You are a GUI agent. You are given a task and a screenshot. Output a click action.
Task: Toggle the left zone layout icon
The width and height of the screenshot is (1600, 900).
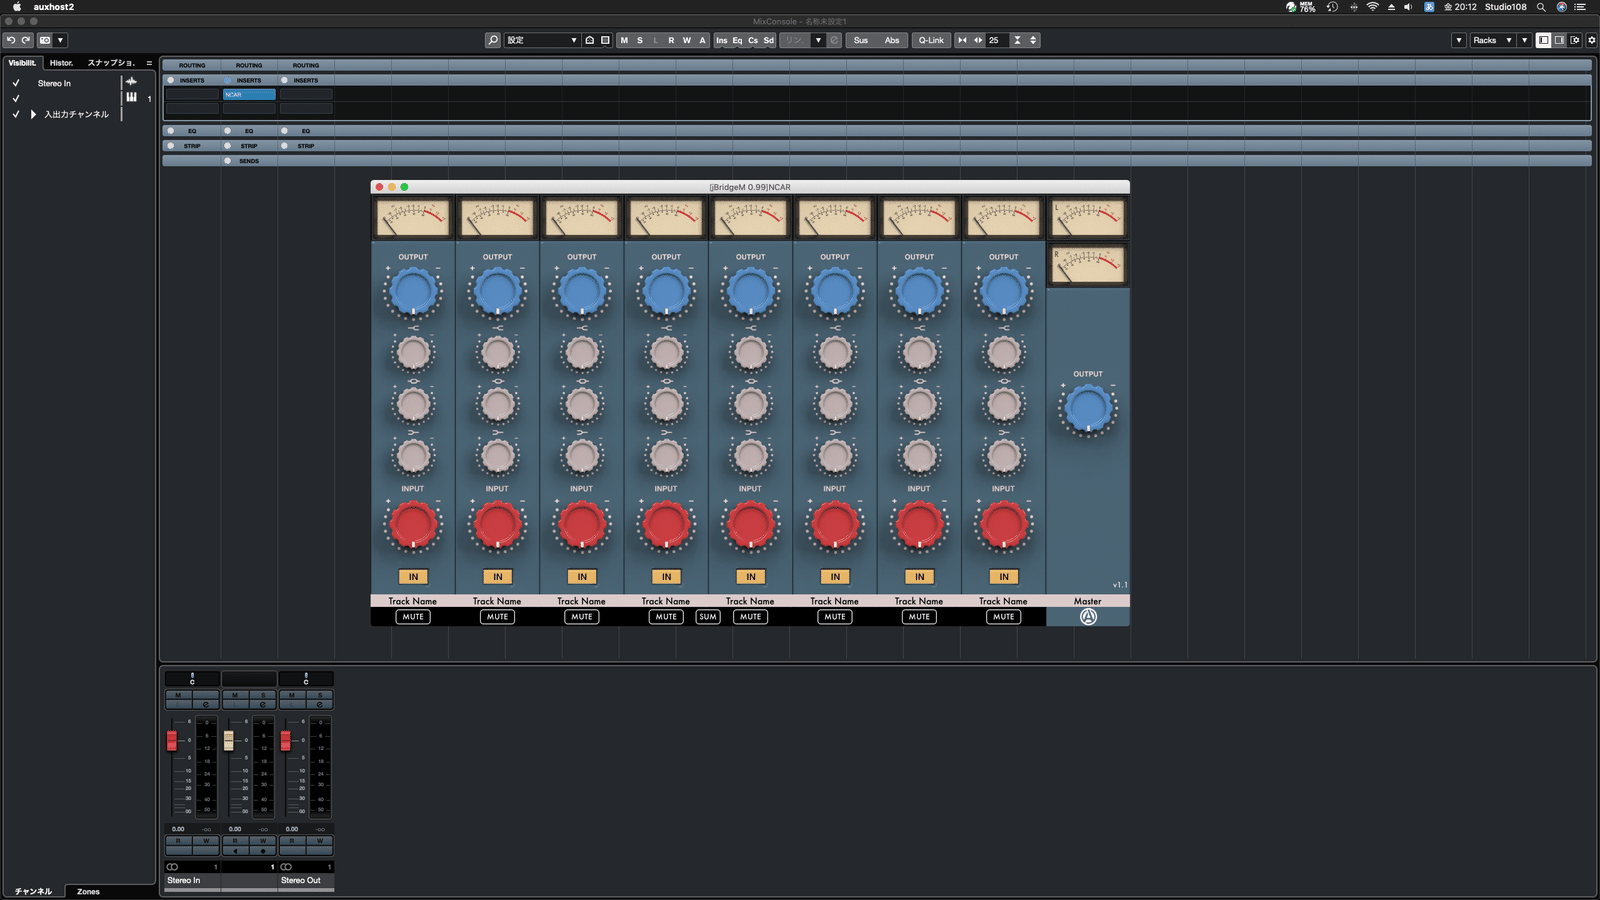tap(1544, 40)
